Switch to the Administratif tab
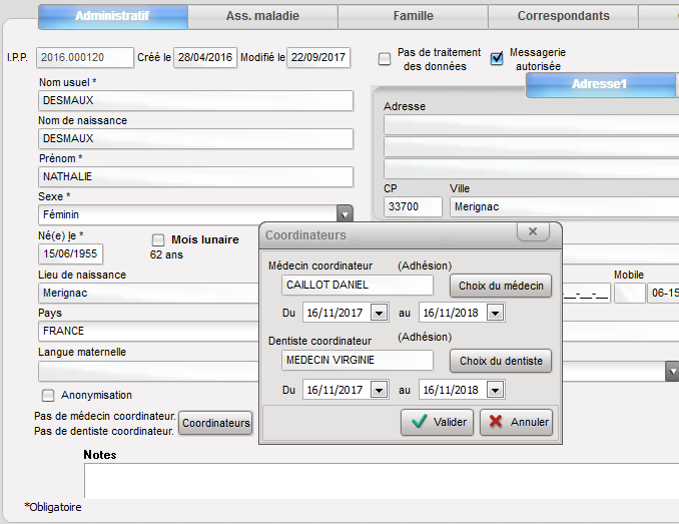The image size is (679, 524). pyautogui.click(x=113, y=16)
